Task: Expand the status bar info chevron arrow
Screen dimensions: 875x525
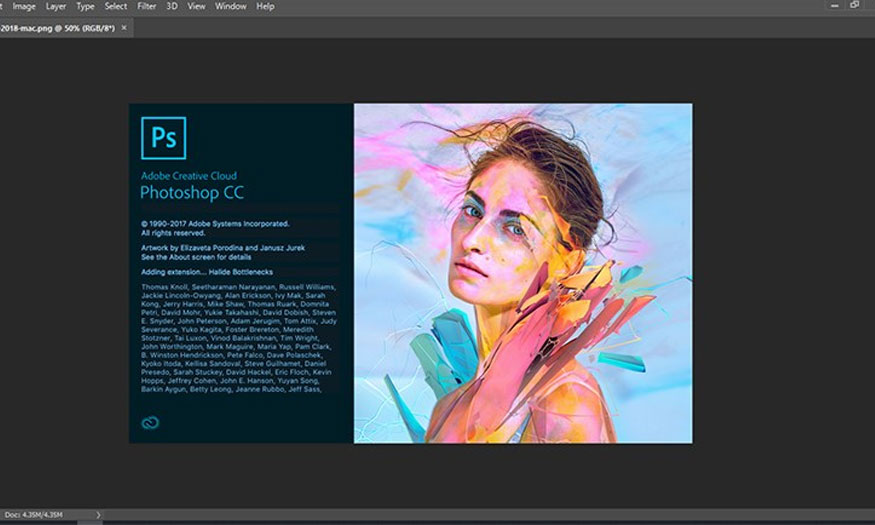Action: pyautogui.click(x=98, y=515)
